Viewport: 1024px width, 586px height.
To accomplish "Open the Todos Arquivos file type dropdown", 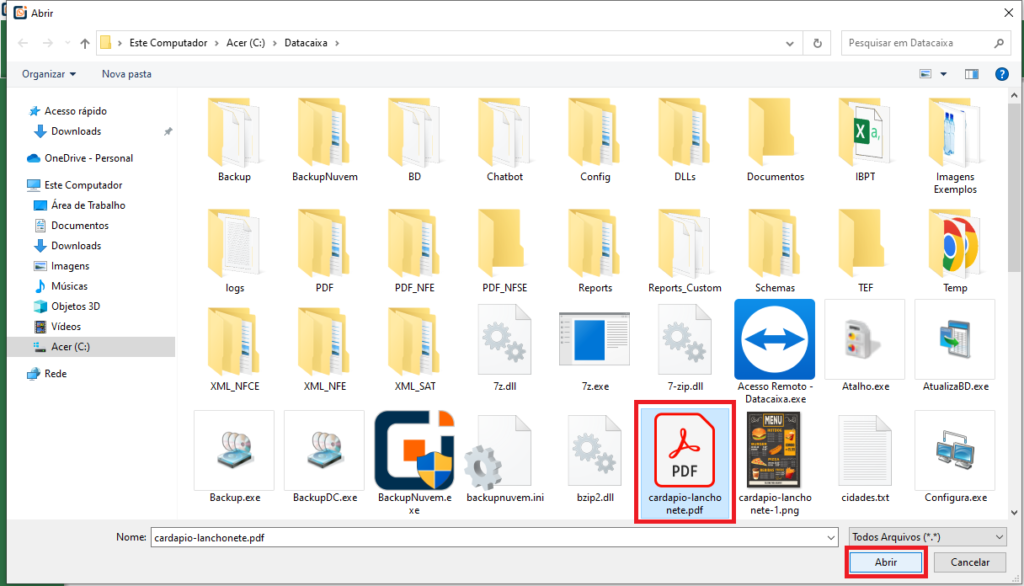I will tap(927, 536).
